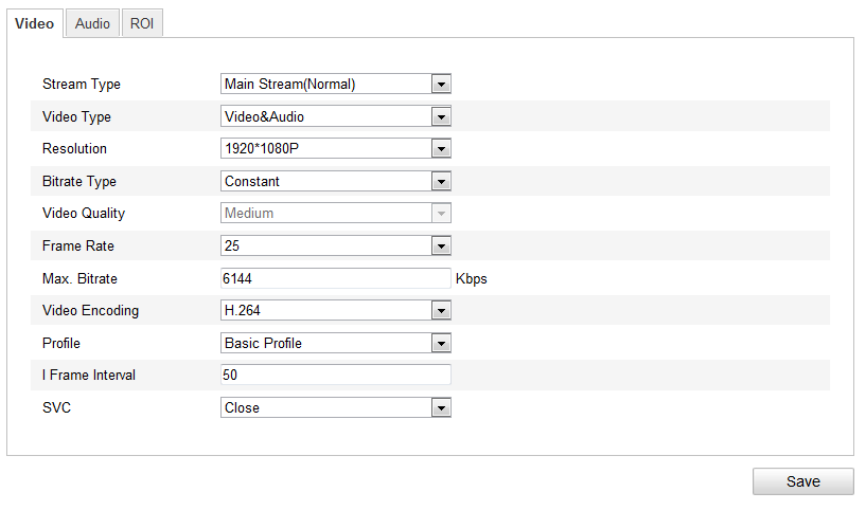The image size is (865, 510).
Task: Open the SVC dropdown arrow
Action: point(441,408)
